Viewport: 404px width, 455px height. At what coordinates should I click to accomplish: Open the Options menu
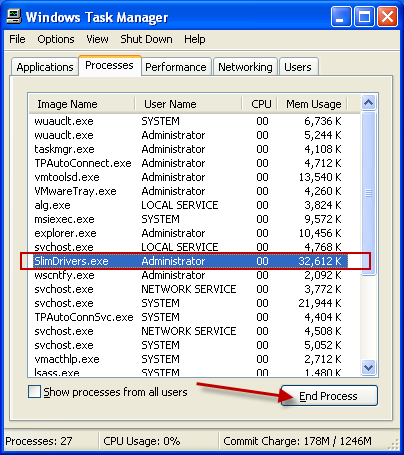(56, 39)
